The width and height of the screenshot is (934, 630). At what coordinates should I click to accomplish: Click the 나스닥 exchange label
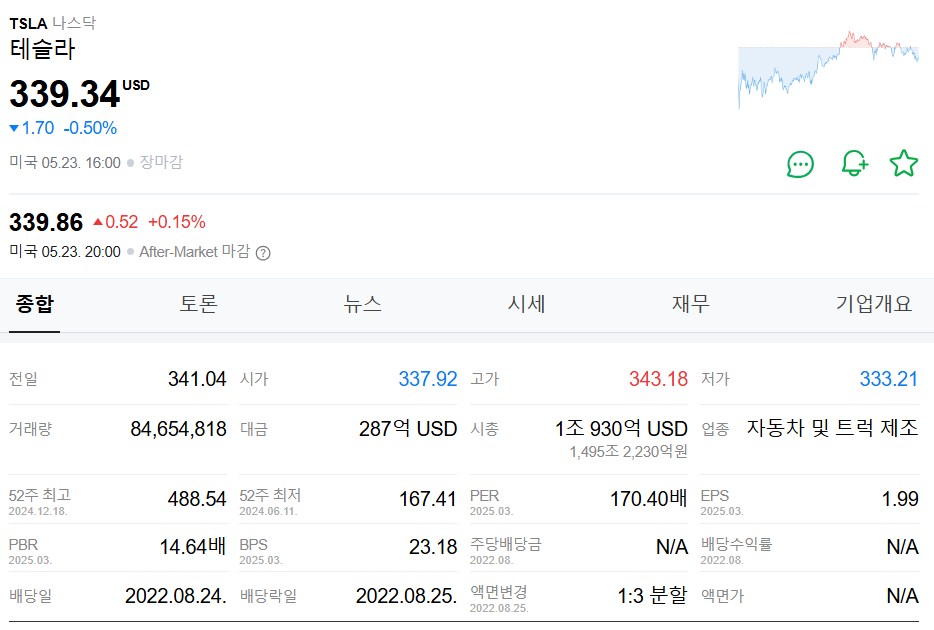[x=74, y=23]
